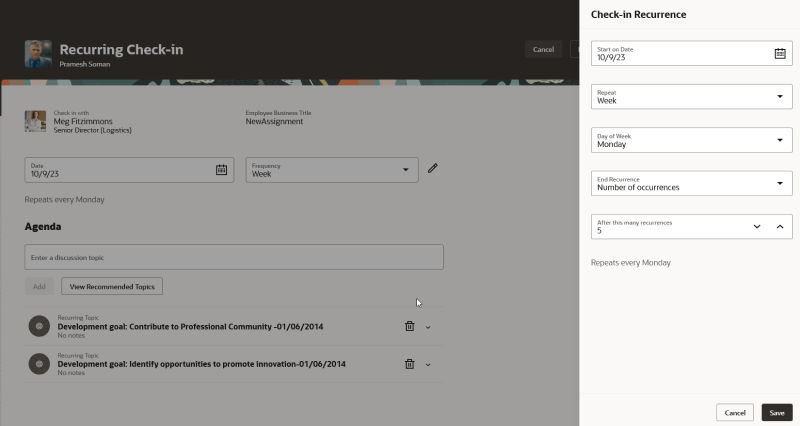The height and width of the screenshot is (426, 800).
Task: Cancel the Check-in Recurrence panel
Action: click(735, 413)
